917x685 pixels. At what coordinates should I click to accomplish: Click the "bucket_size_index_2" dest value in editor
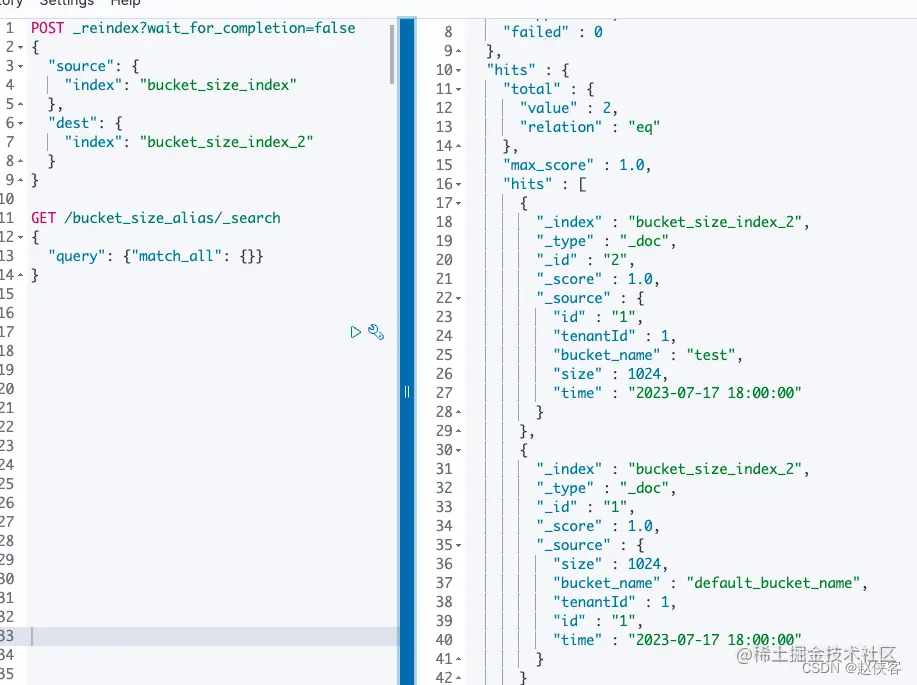[226, 142]
